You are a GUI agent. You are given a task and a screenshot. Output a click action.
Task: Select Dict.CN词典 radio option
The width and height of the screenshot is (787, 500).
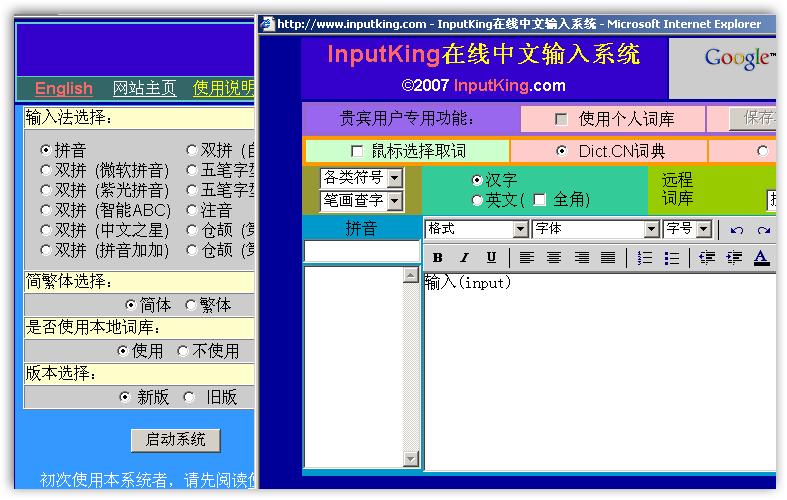[562, 151]
